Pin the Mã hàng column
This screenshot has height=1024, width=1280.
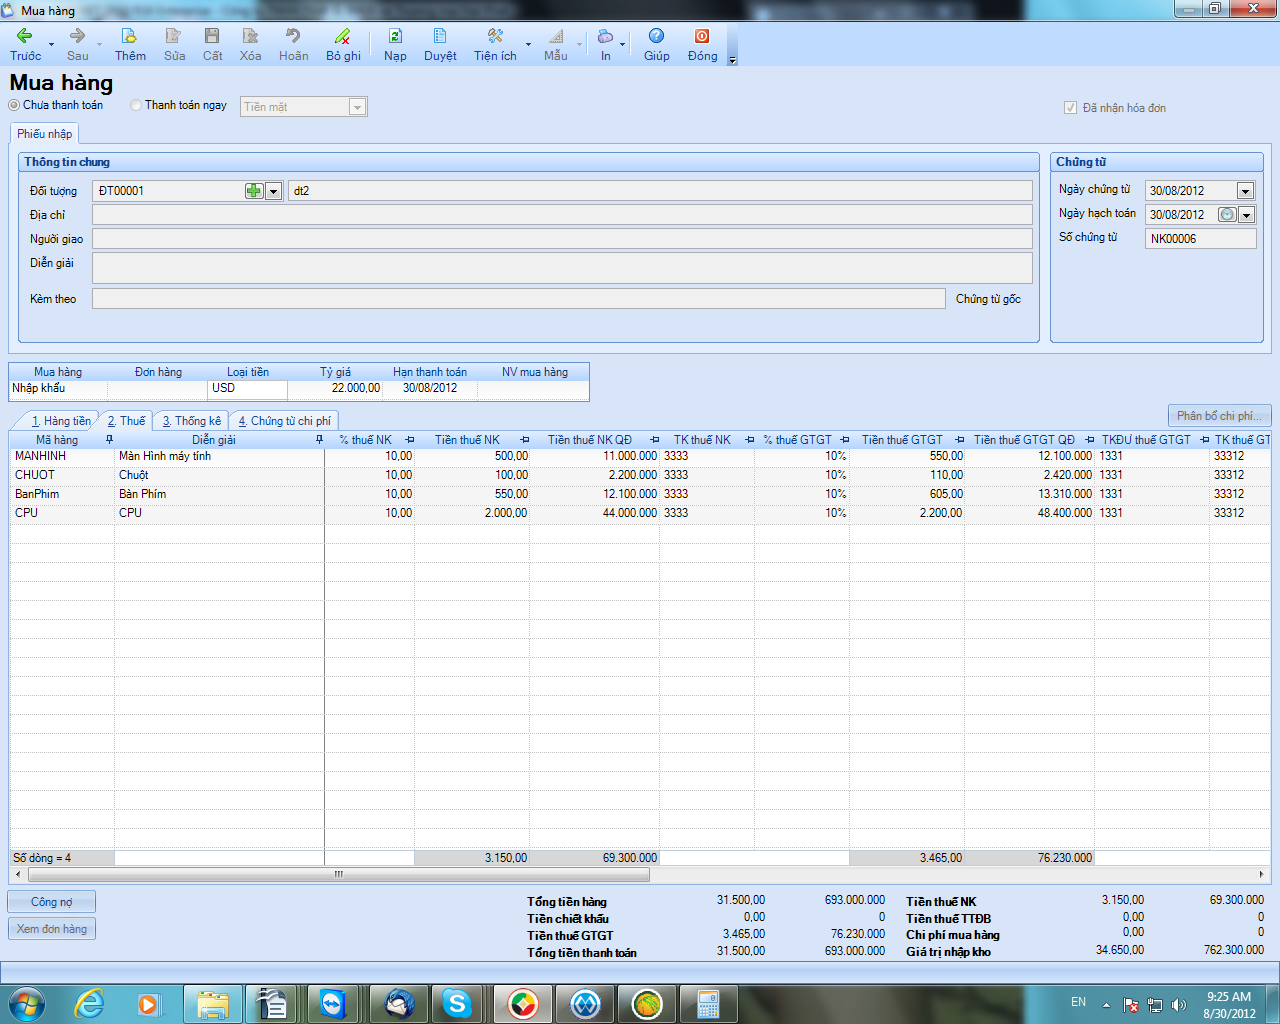tap(109, 440)
